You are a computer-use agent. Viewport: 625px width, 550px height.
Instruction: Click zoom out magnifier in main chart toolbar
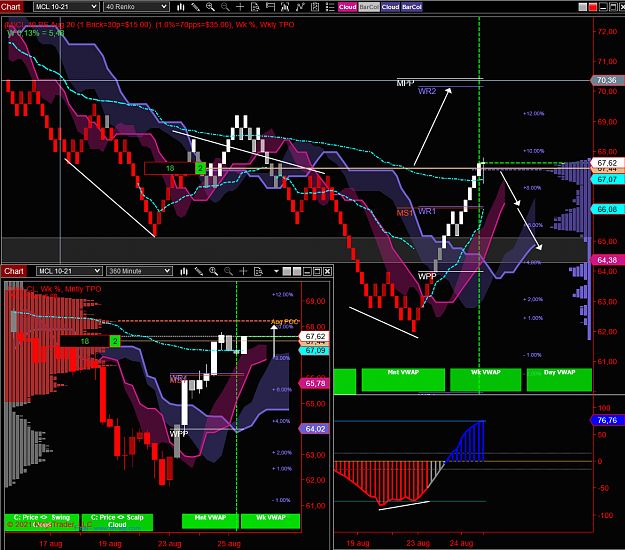point(225,7)
